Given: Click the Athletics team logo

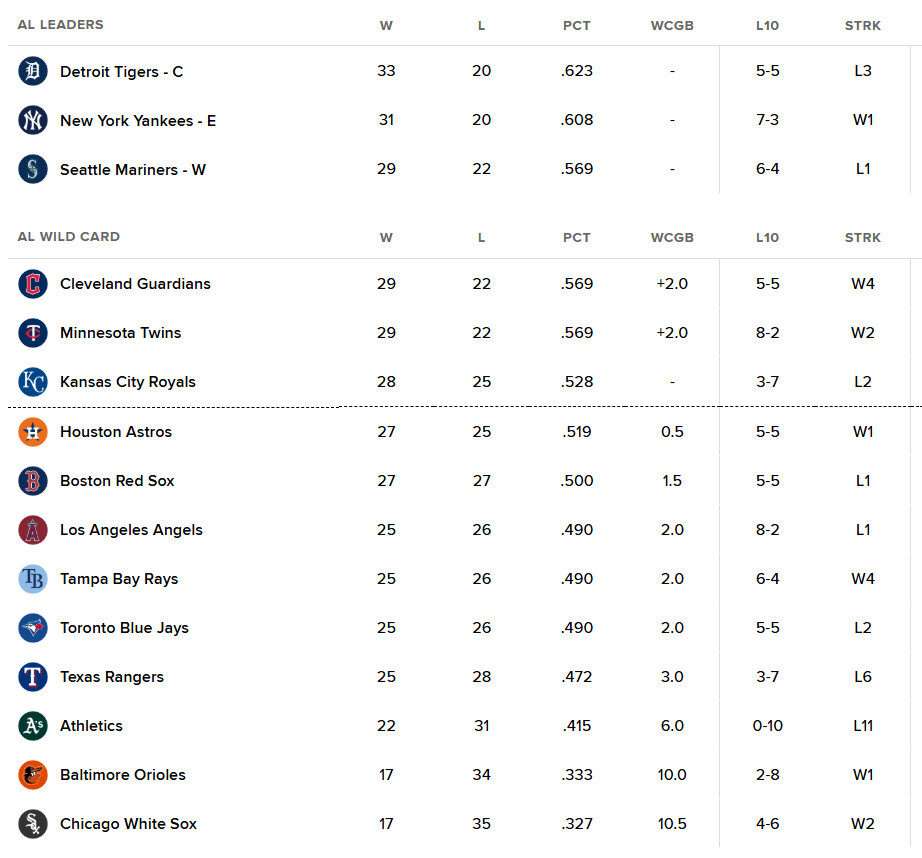Looking at the screenshot, I should click(33, 726).
